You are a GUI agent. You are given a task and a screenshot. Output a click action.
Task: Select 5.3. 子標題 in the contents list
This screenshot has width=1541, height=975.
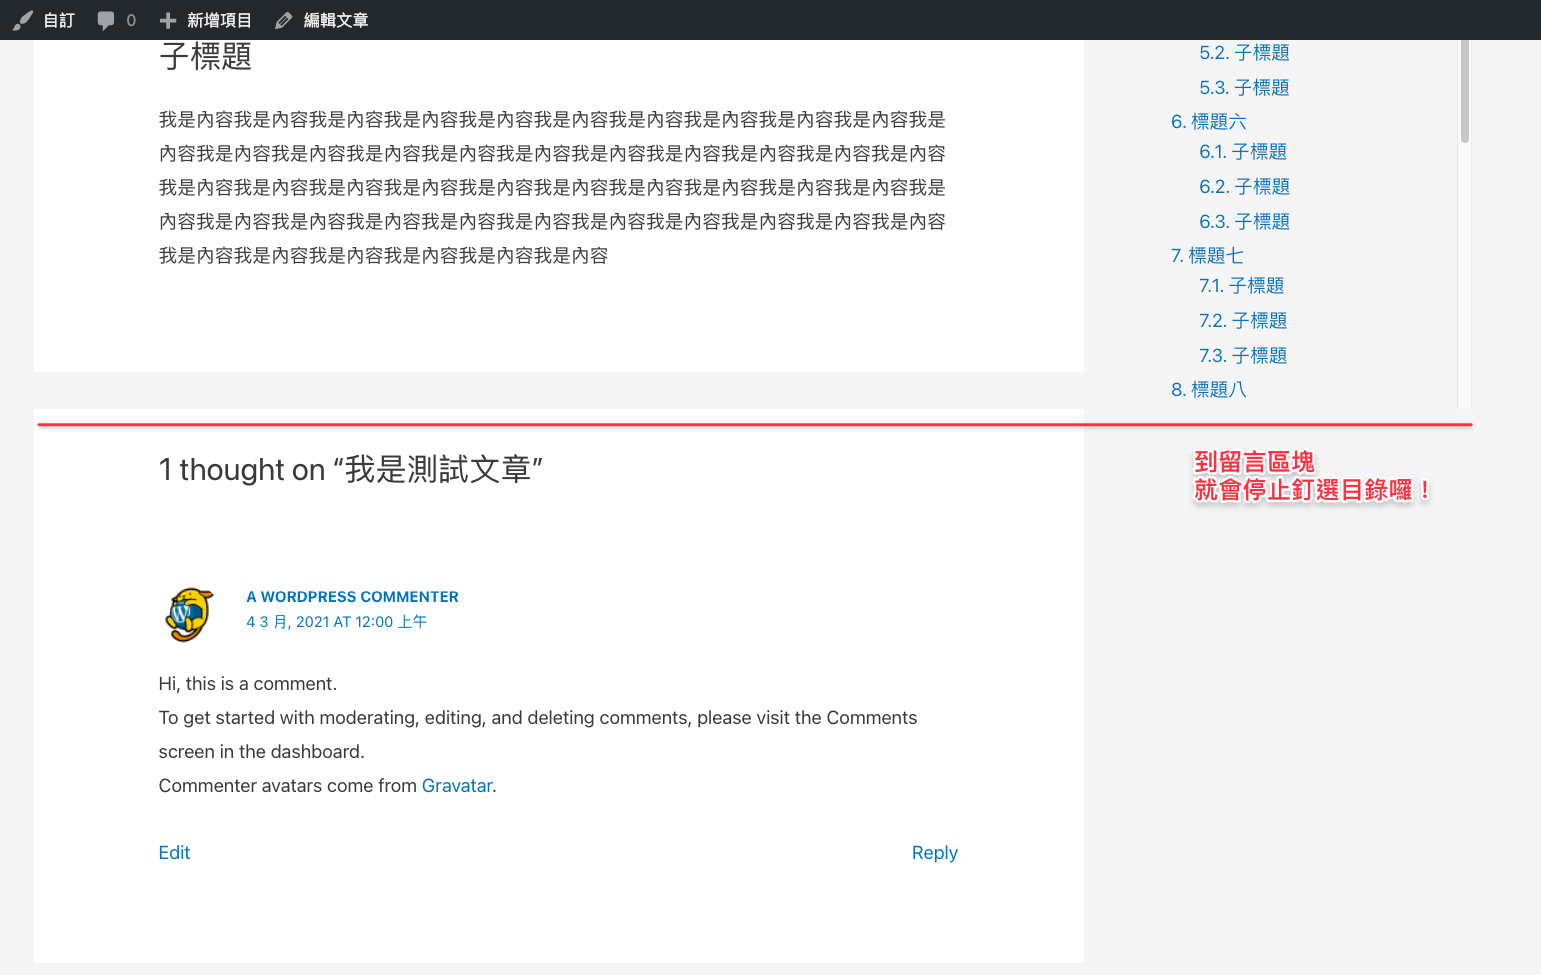[1244, 88]
